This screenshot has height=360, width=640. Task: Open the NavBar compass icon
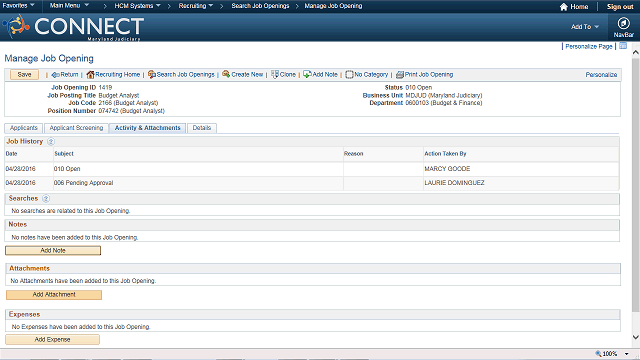(x=623, y=23)
